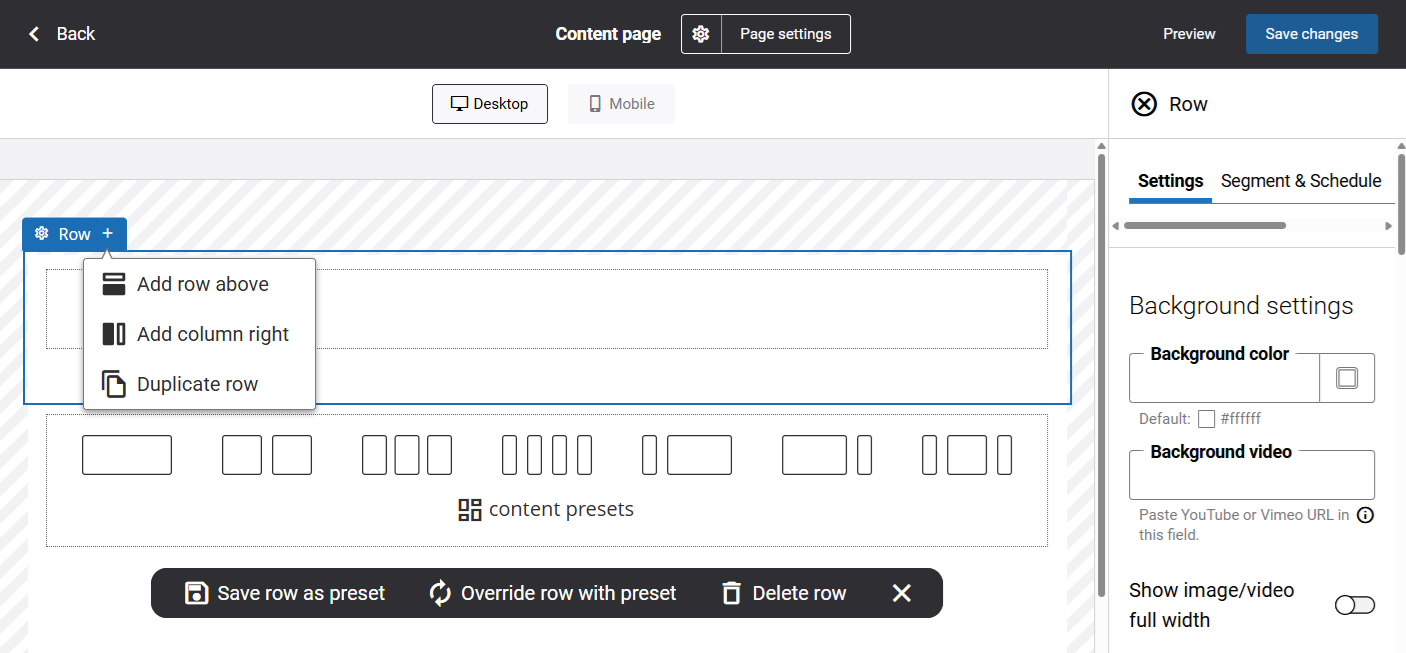Image resolution: width=1406 pixels, height=653 pixels.
Task: Dismiss the row action bar with X
Action: click(901, 593)
